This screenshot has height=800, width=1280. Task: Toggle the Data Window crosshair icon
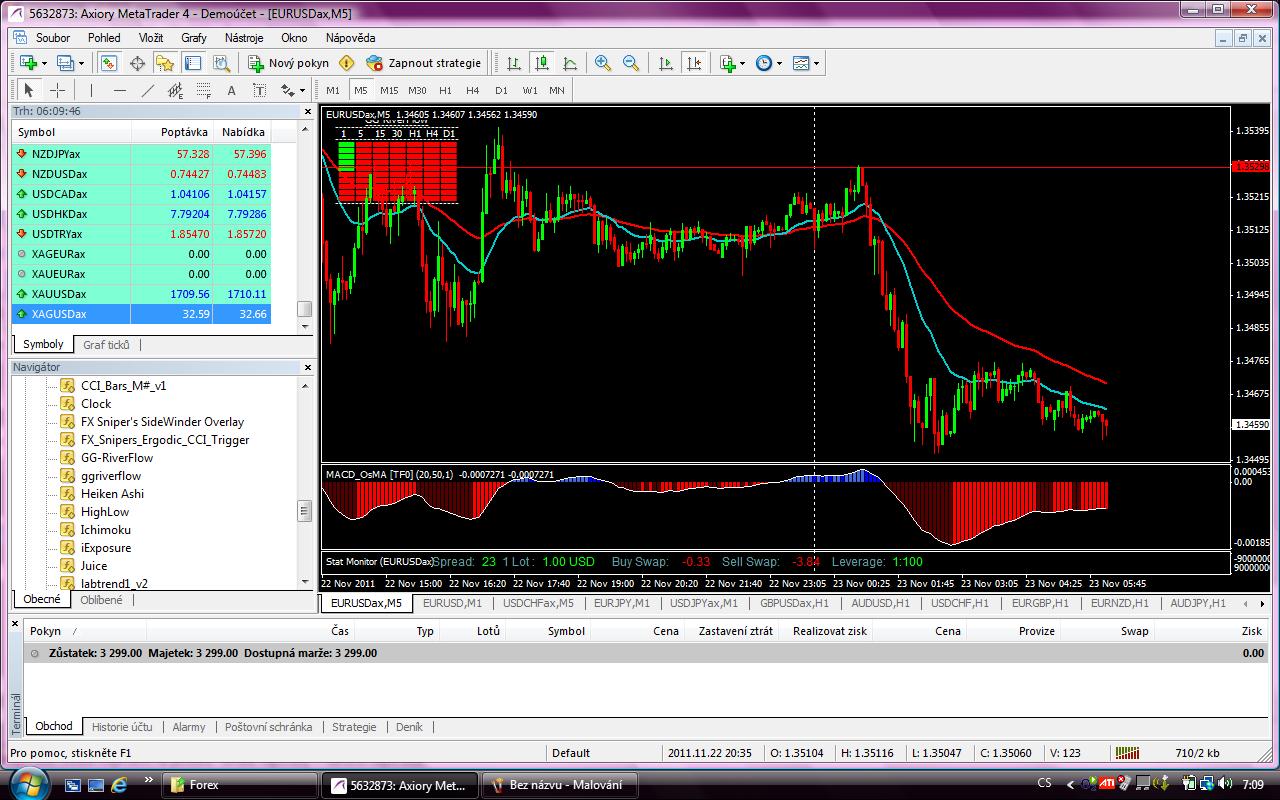coord(137,63)
